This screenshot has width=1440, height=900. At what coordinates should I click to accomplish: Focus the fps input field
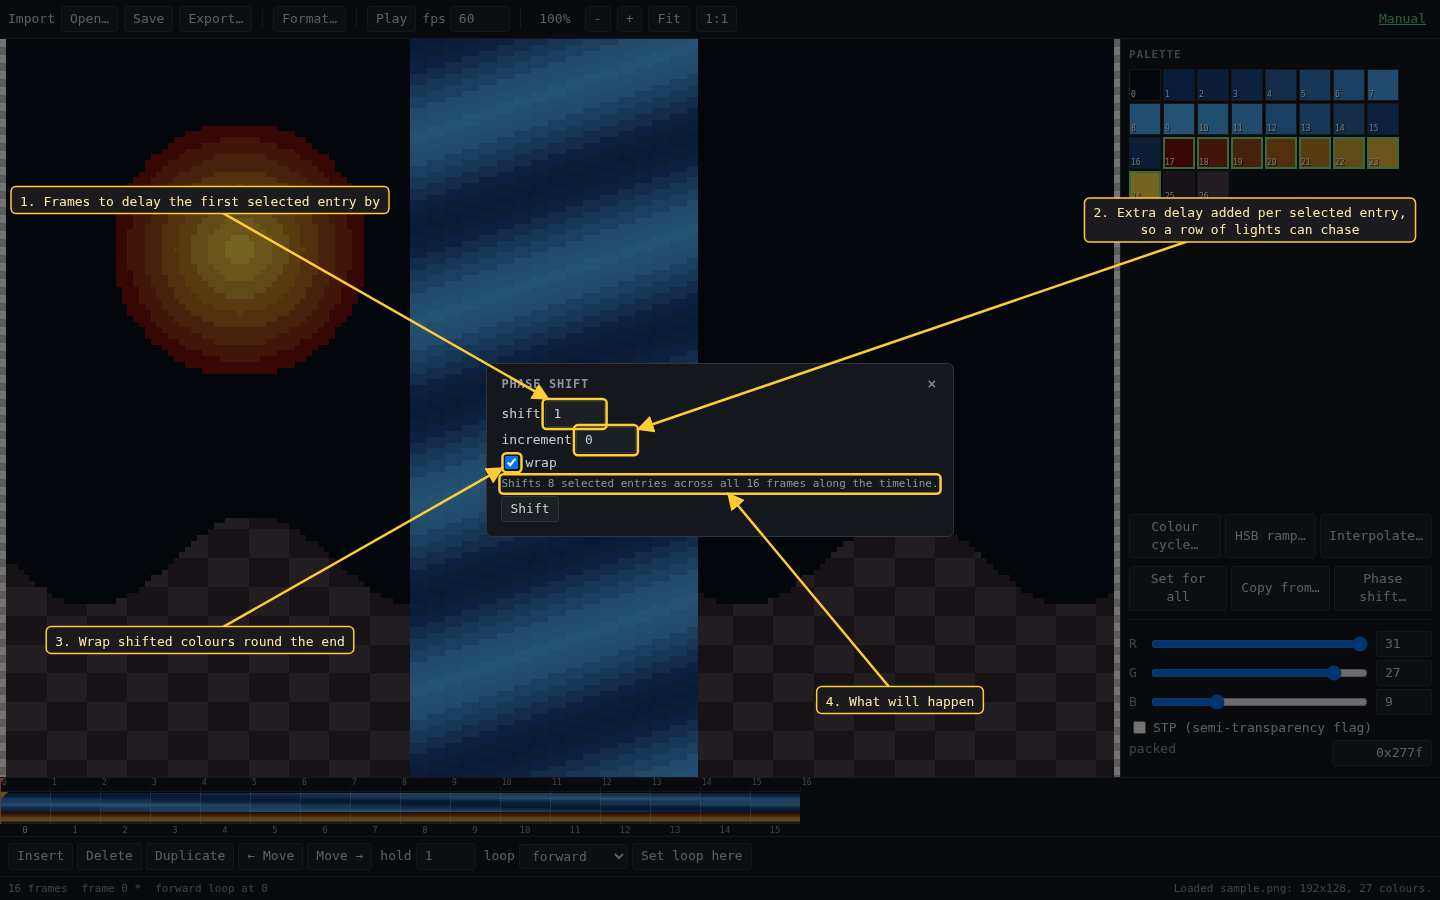480,19
